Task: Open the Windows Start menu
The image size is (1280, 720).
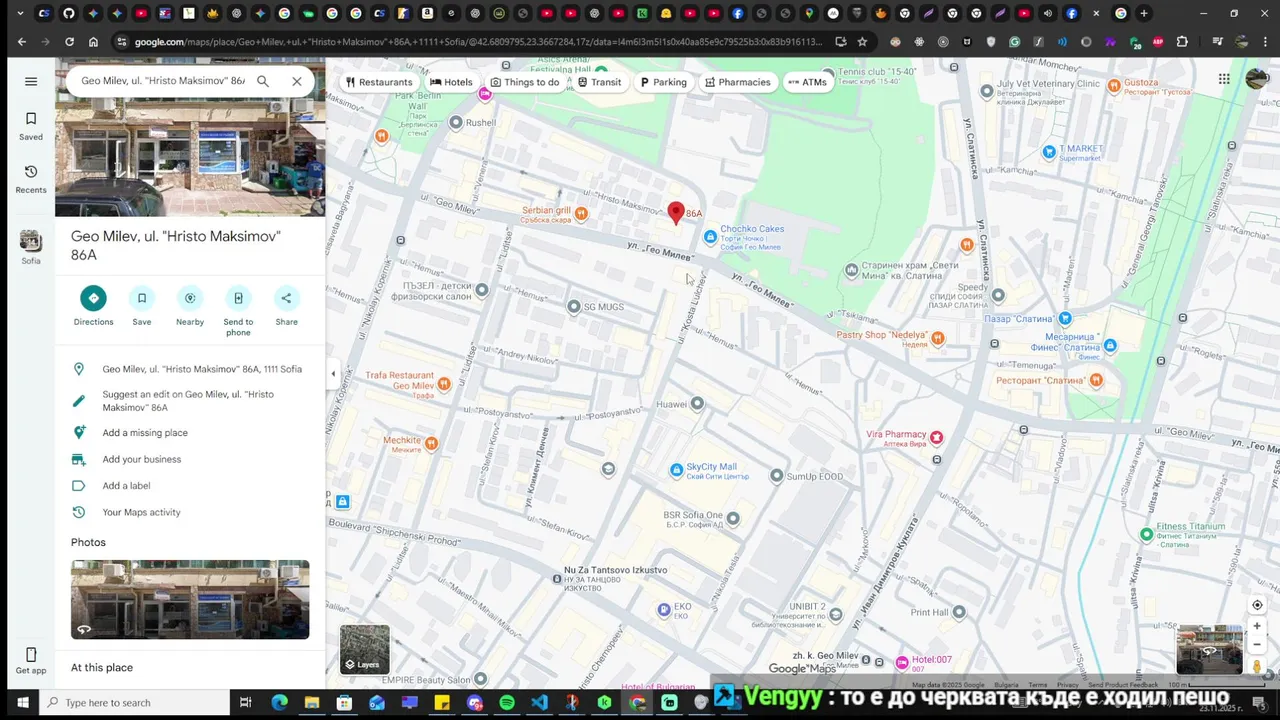Action: (22, 703)
